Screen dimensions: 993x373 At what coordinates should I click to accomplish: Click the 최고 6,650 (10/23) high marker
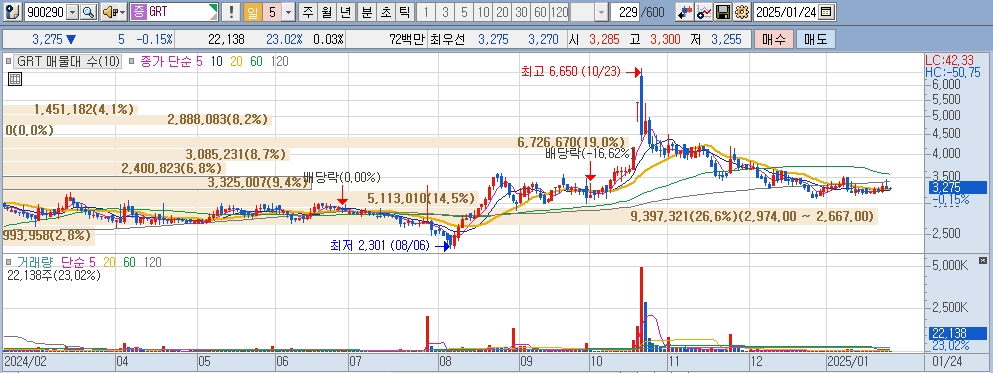[571, 72]
